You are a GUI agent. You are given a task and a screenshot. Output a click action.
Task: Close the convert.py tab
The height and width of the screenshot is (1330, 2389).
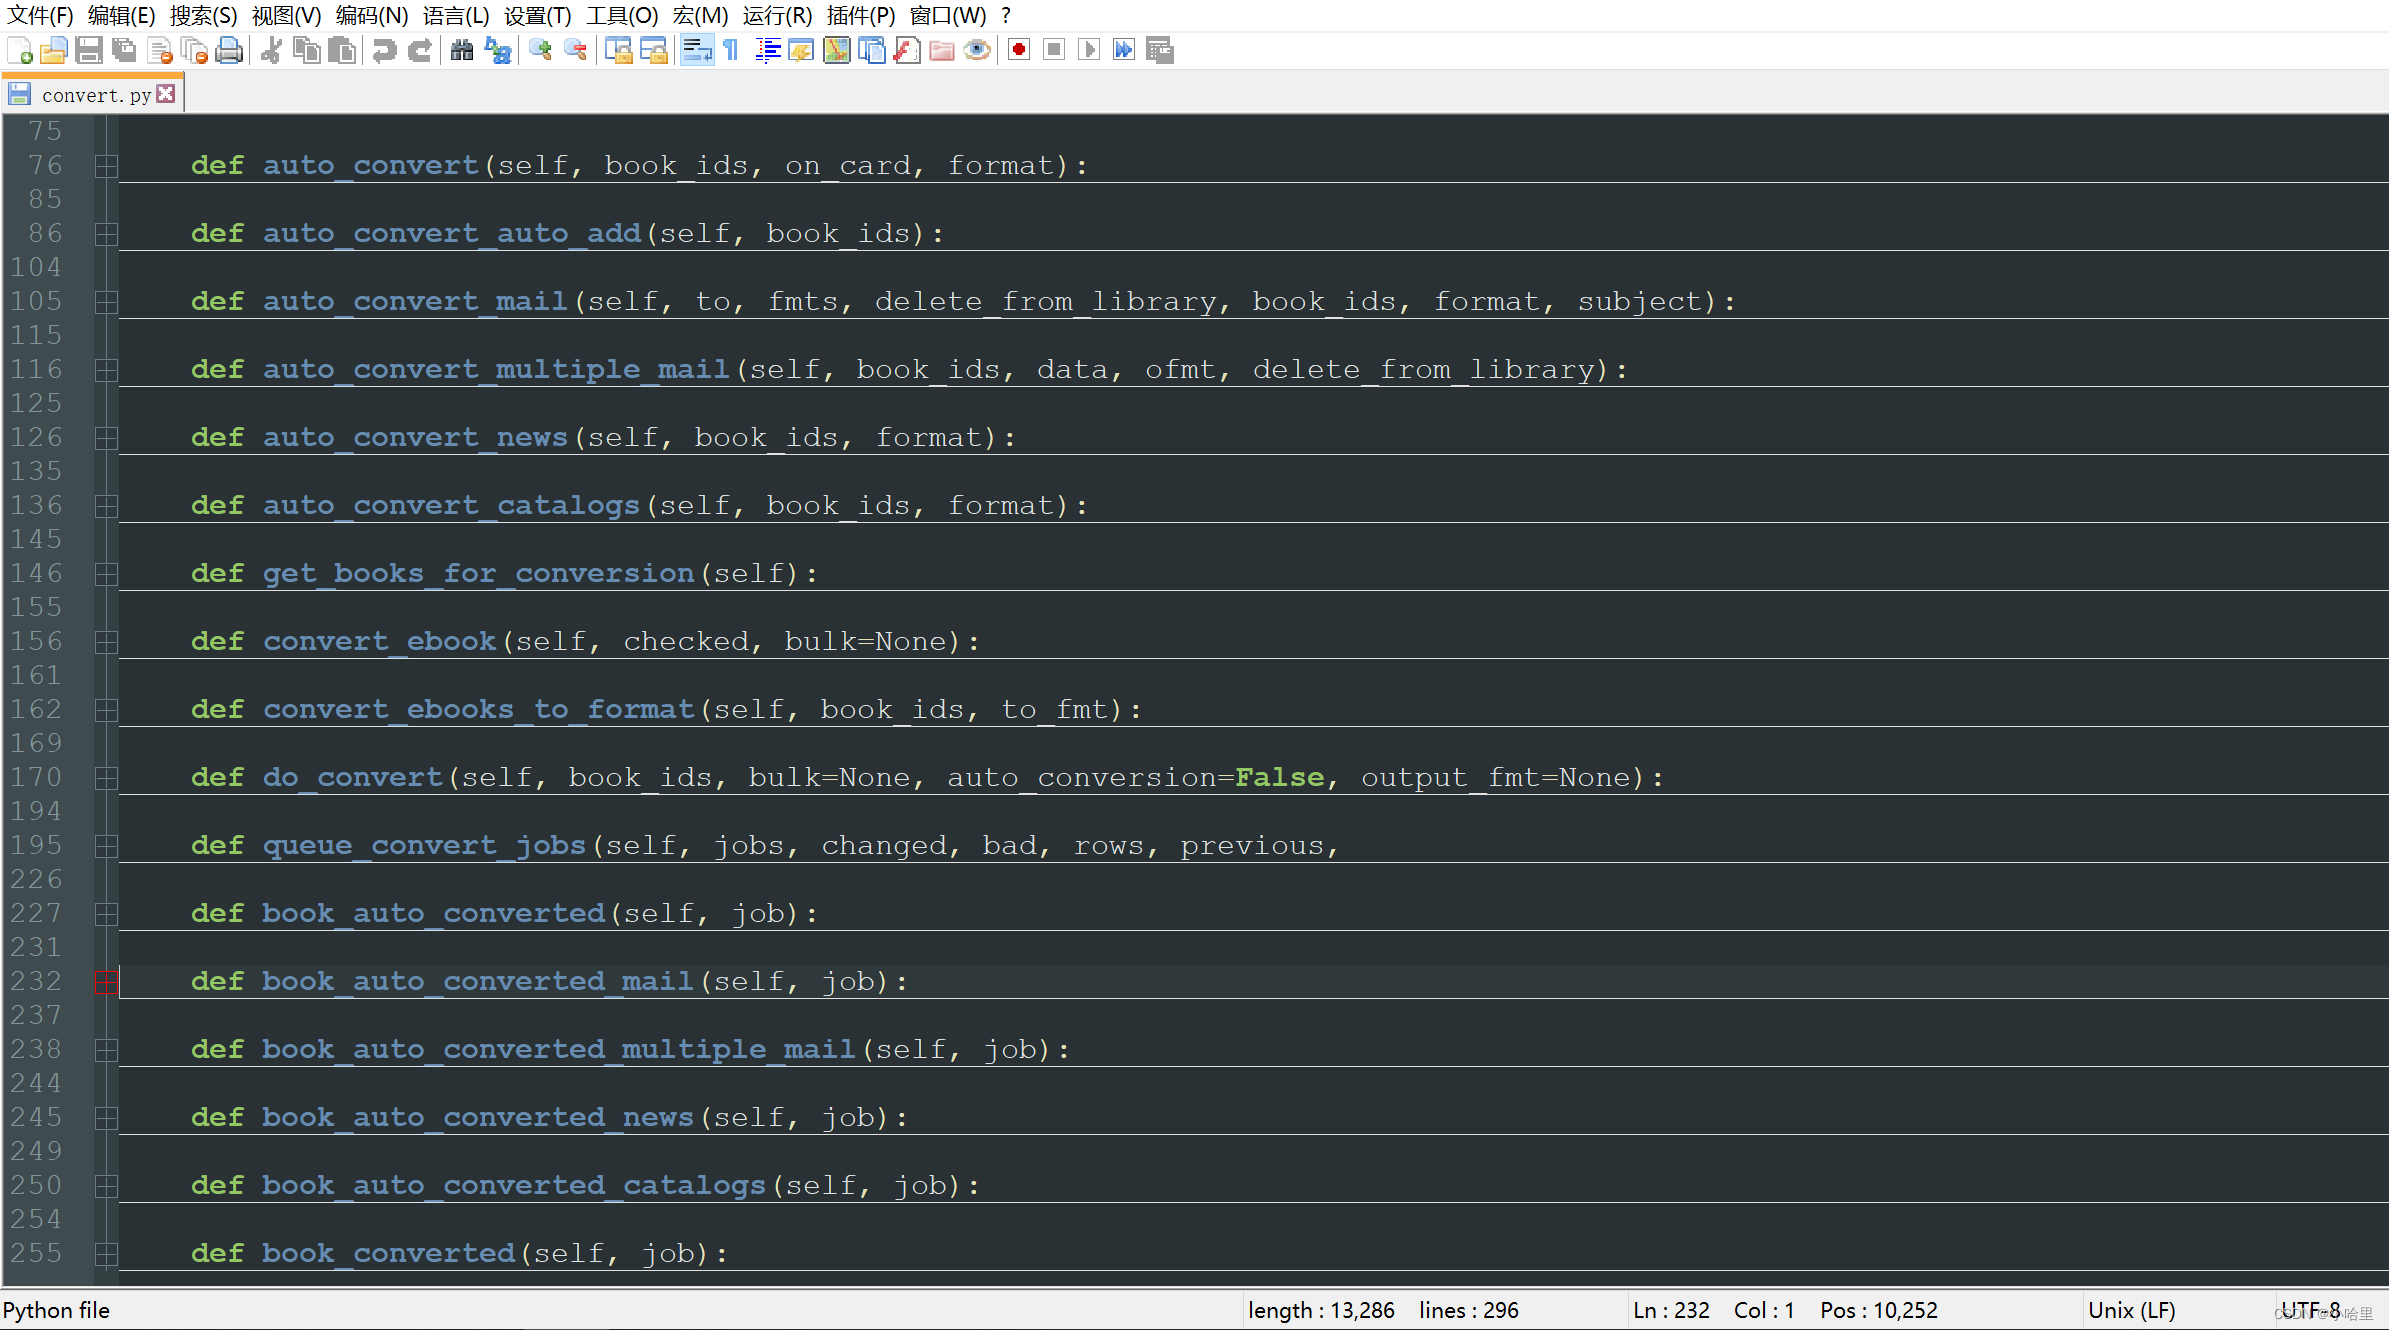[166, 94]
